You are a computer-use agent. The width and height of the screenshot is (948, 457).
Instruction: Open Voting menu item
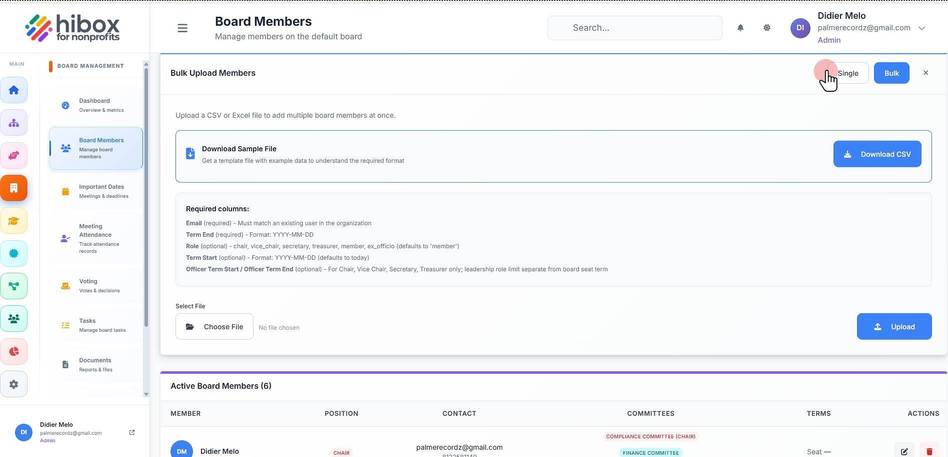[96, 285]
